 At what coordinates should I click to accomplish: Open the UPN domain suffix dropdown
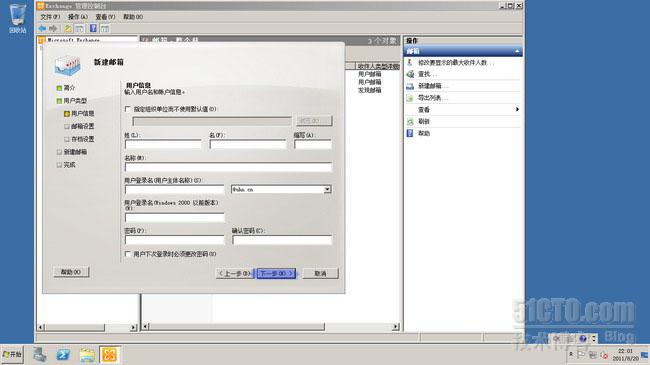pyautogui.click(x=327, y=190)
